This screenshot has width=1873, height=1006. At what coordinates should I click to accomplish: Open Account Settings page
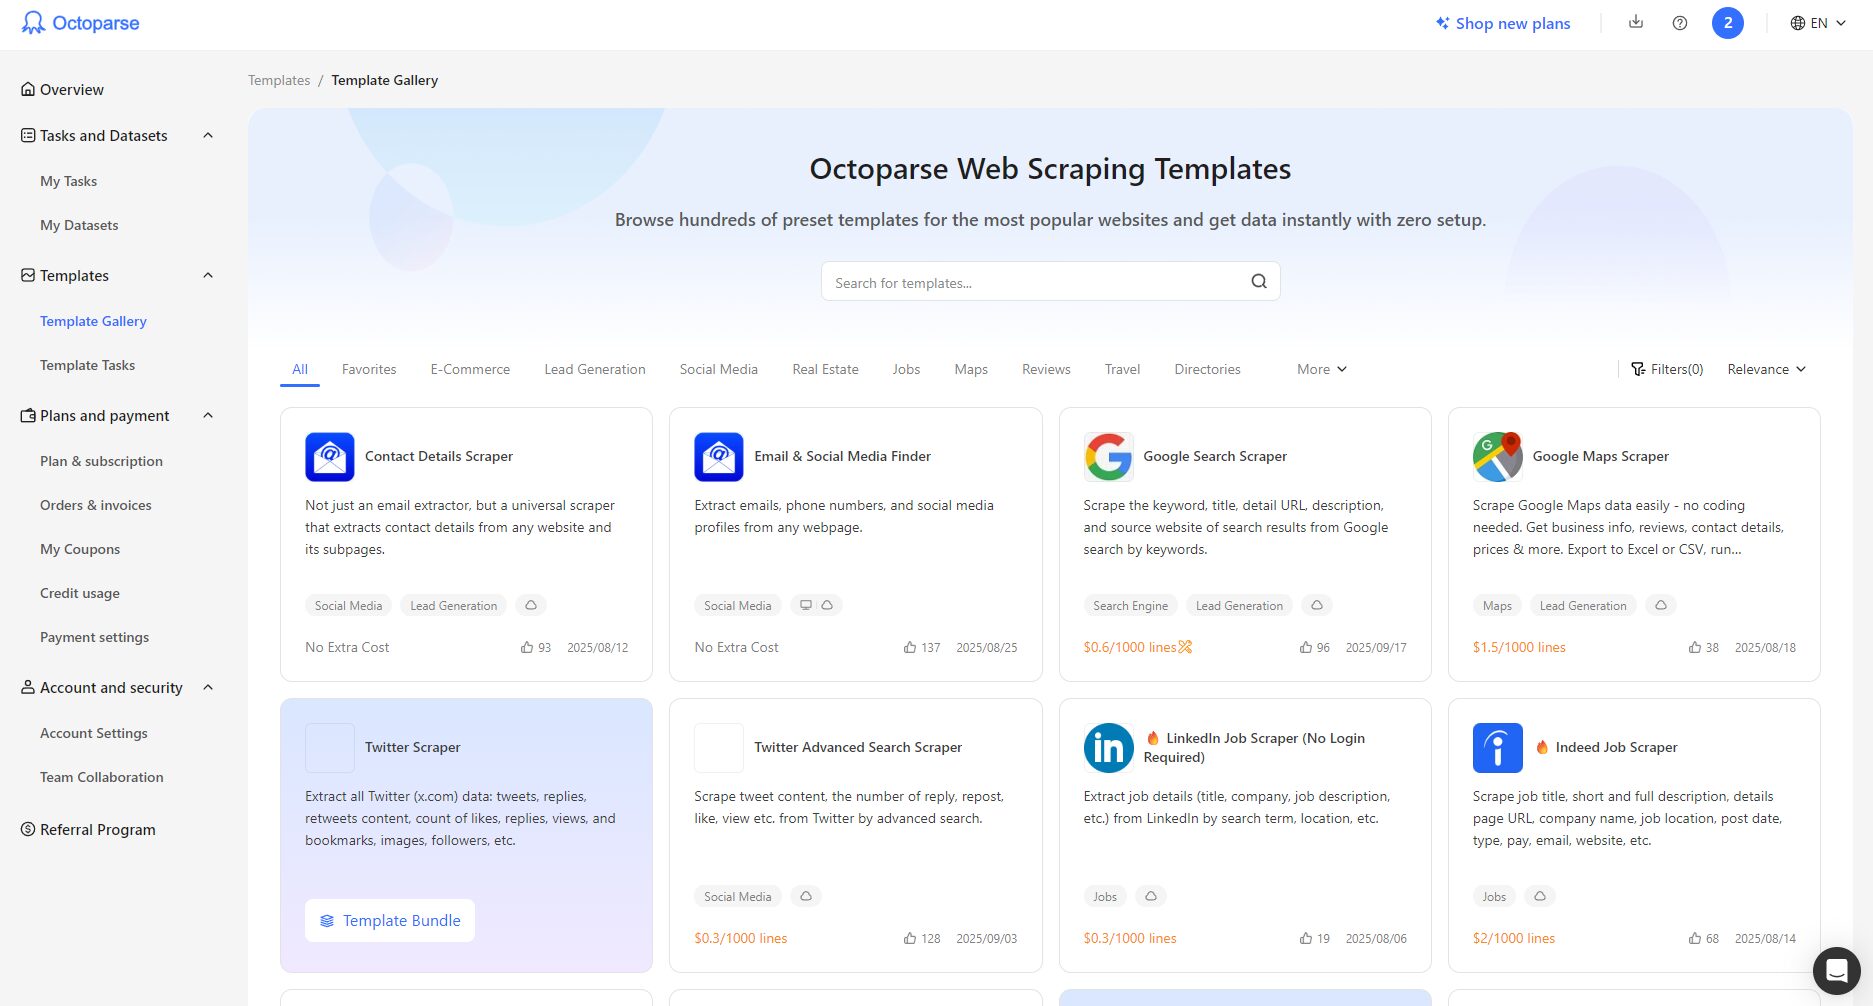point(94,733)
